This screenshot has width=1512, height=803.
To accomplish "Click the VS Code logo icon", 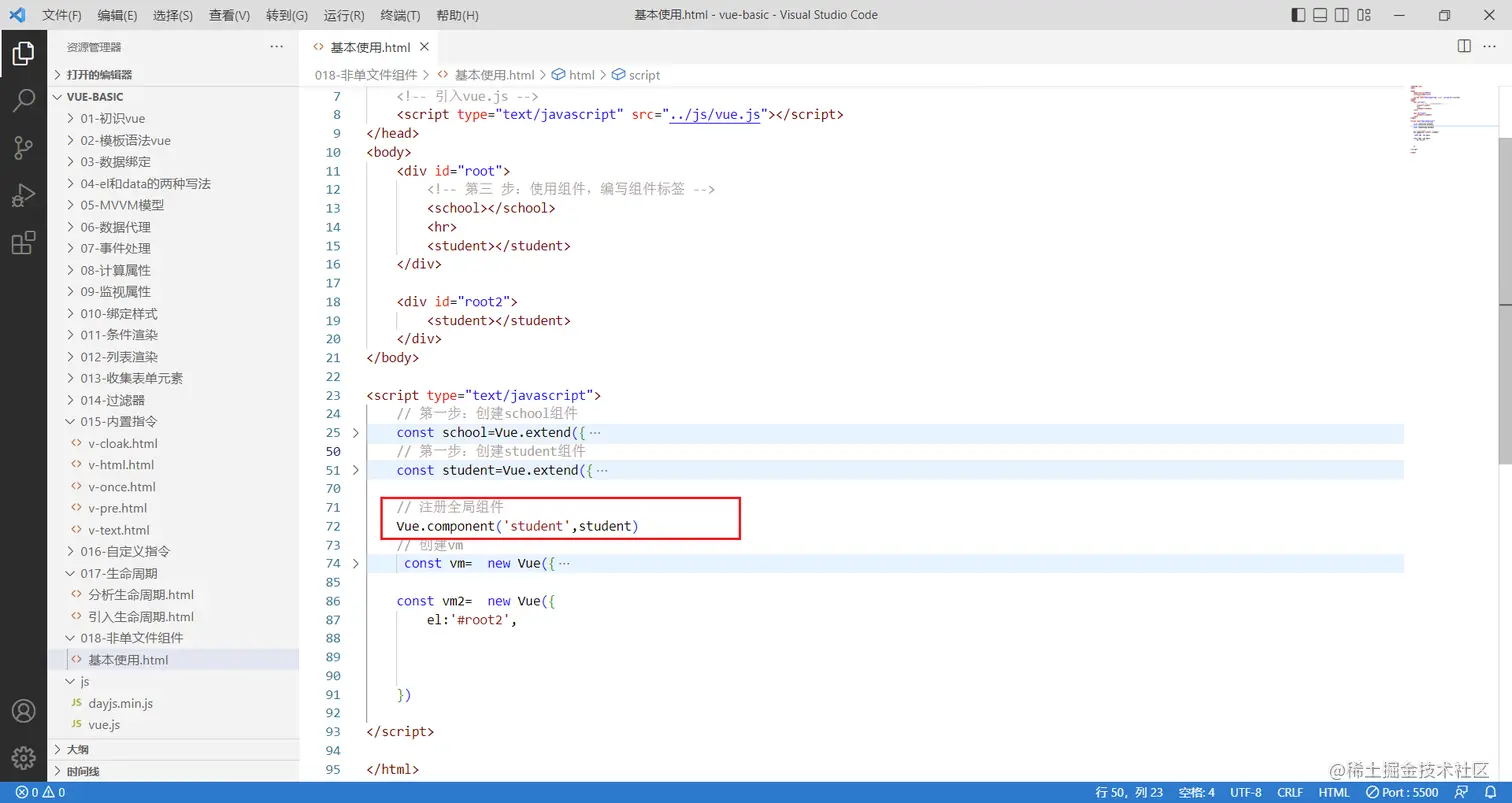I will tap(17, 15).
